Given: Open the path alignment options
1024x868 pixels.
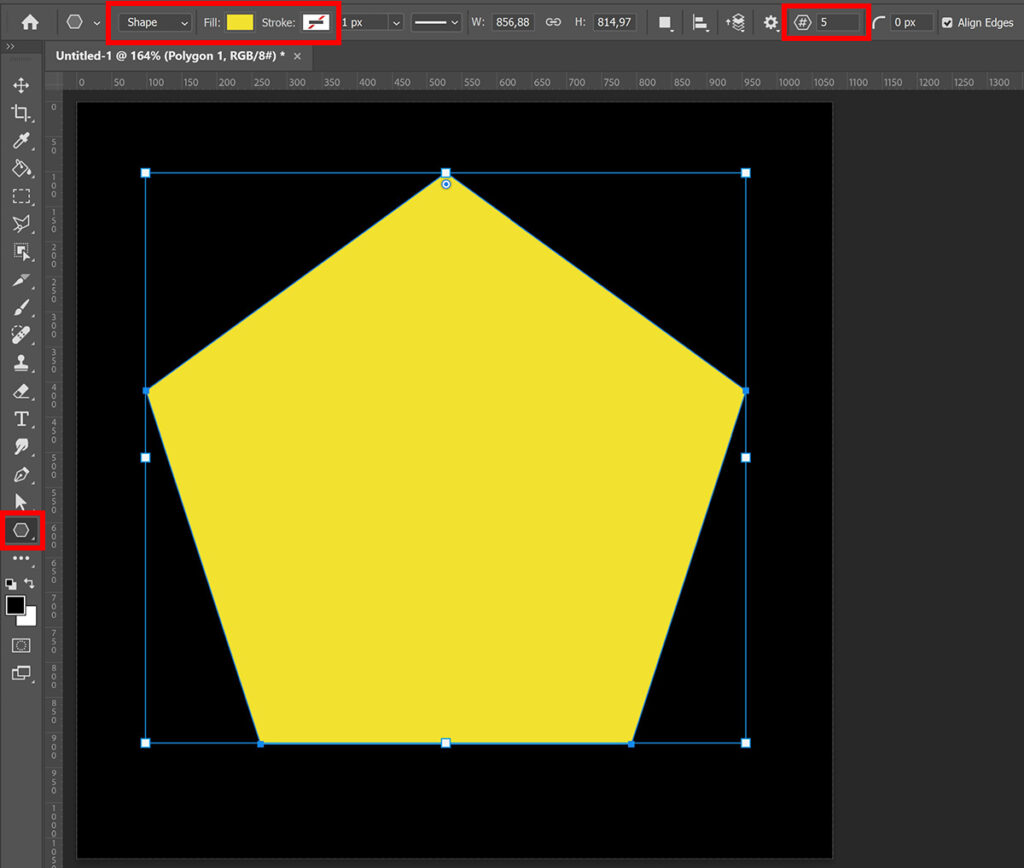Looking at the screenshot, I should click(699, 21).
